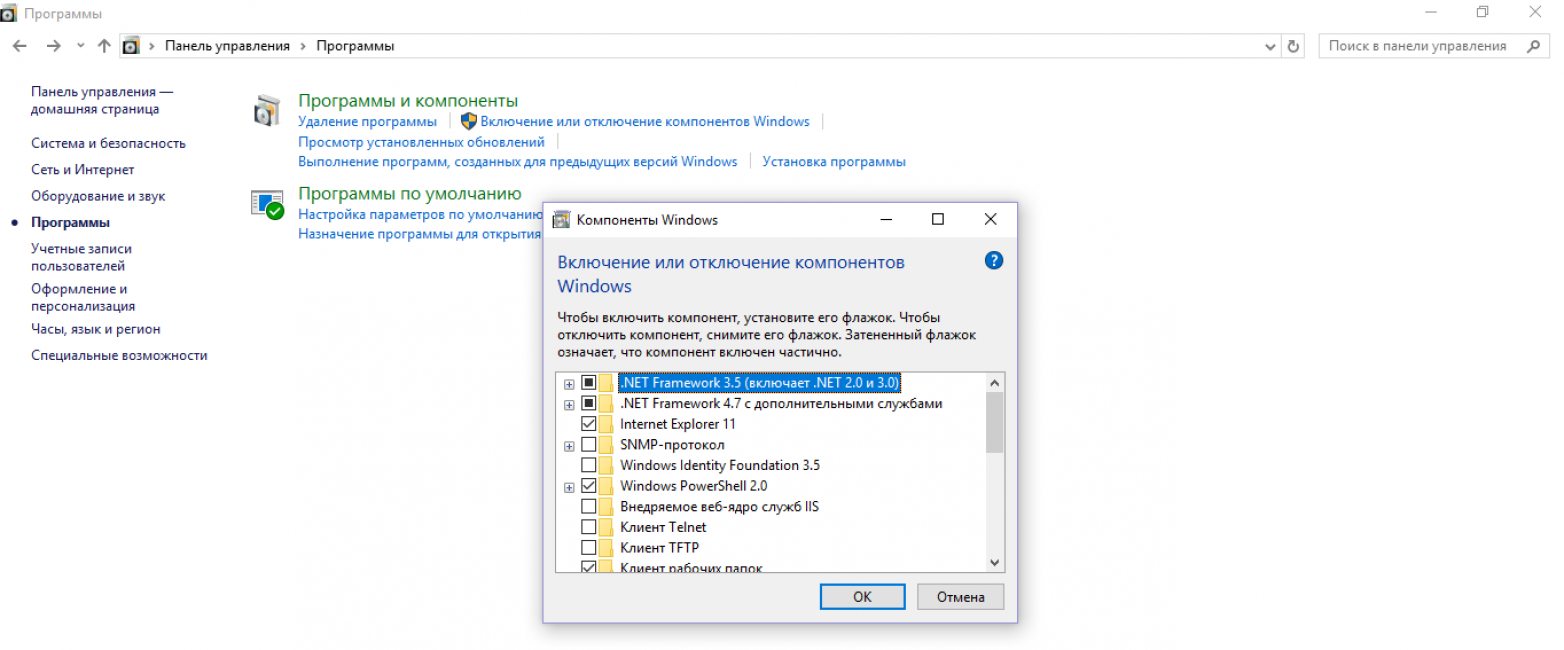Open dropdown chevron after Панель управления in breadcrumb
Viewport: 1564px width, 650px height.
coord(304,46)
